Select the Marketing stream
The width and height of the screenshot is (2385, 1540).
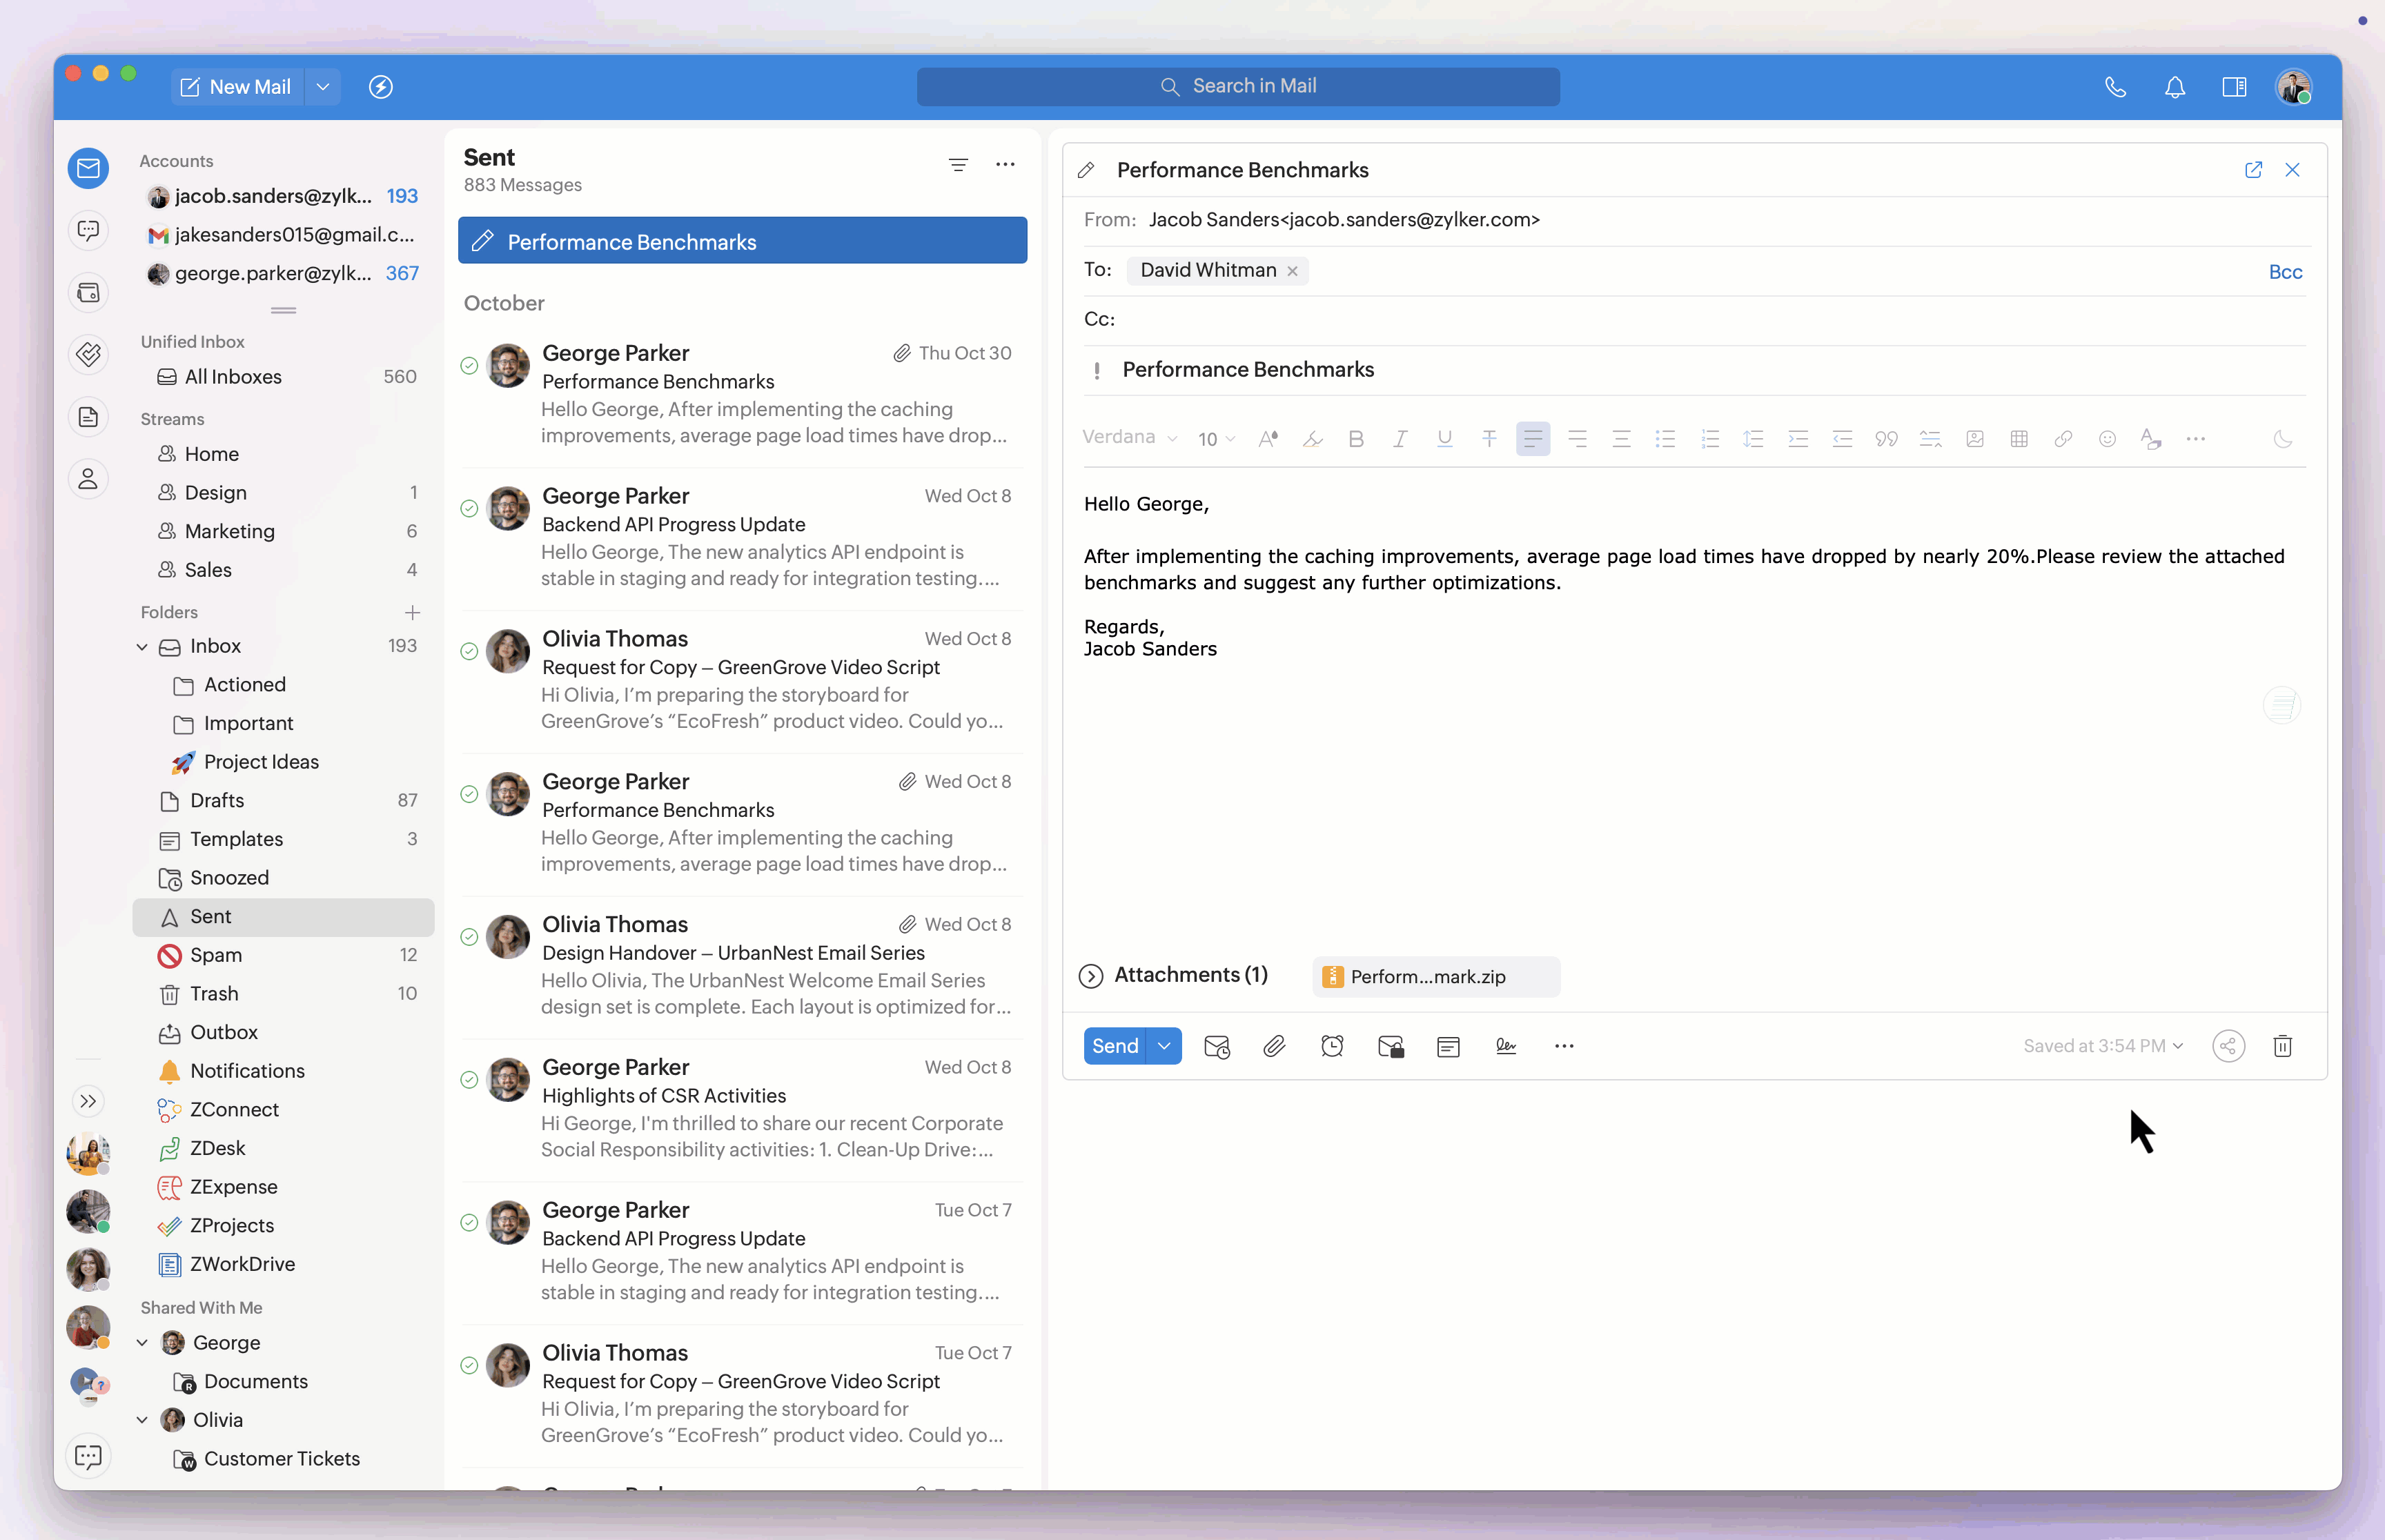click(229, 531)
